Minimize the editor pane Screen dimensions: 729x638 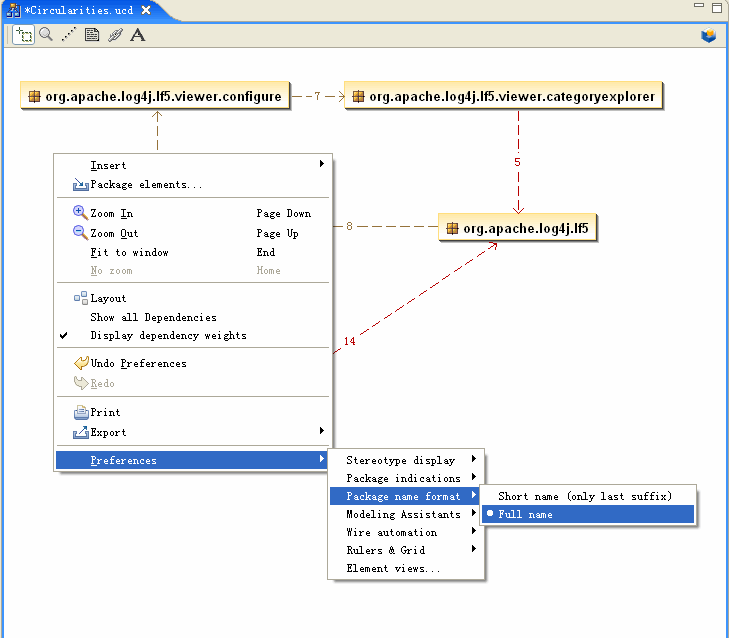click(x=699, y=5)
